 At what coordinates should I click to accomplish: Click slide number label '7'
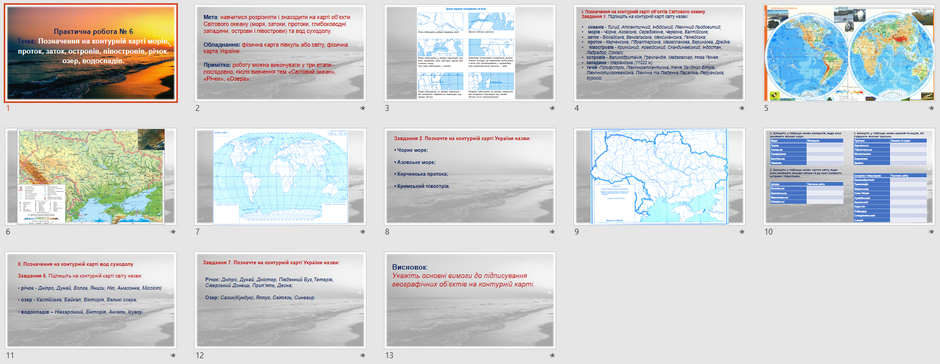point(197,232)
